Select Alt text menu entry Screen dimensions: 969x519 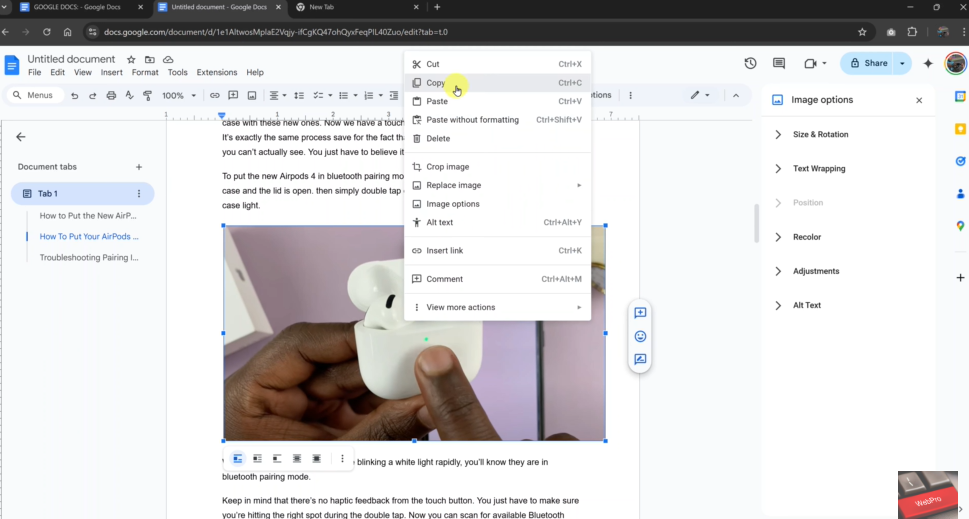click(x=497, y=222)
